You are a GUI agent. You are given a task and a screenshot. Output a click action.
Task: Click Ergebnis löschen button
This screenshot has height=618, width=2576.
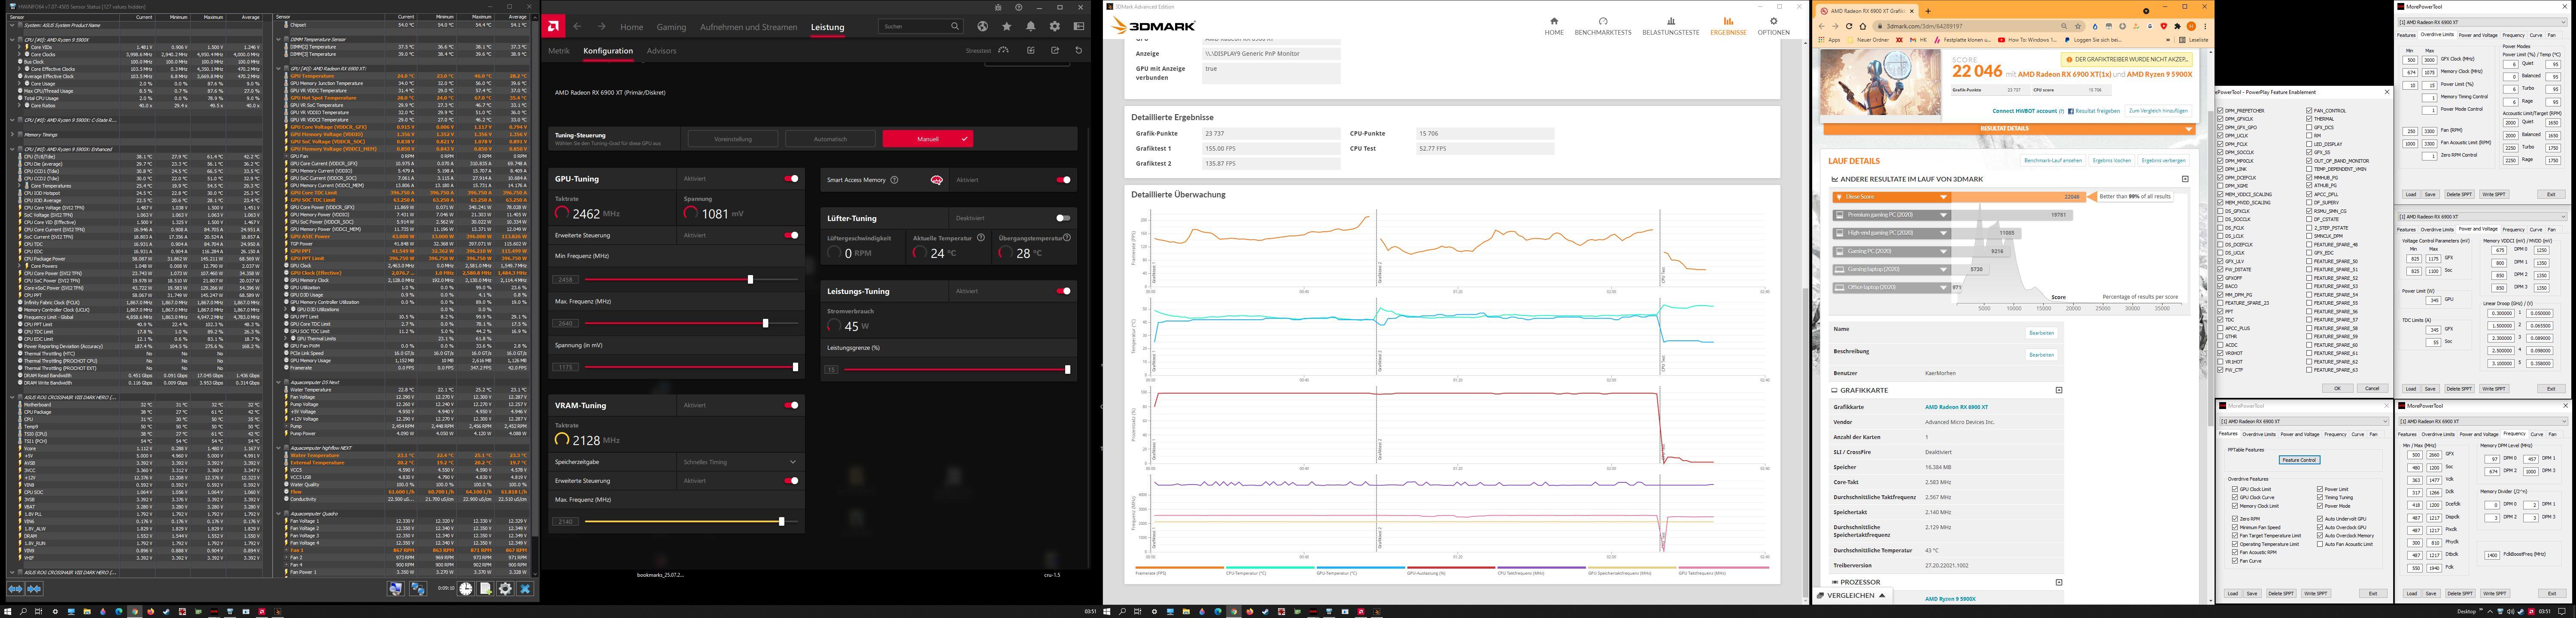(x=2112, y=160)
